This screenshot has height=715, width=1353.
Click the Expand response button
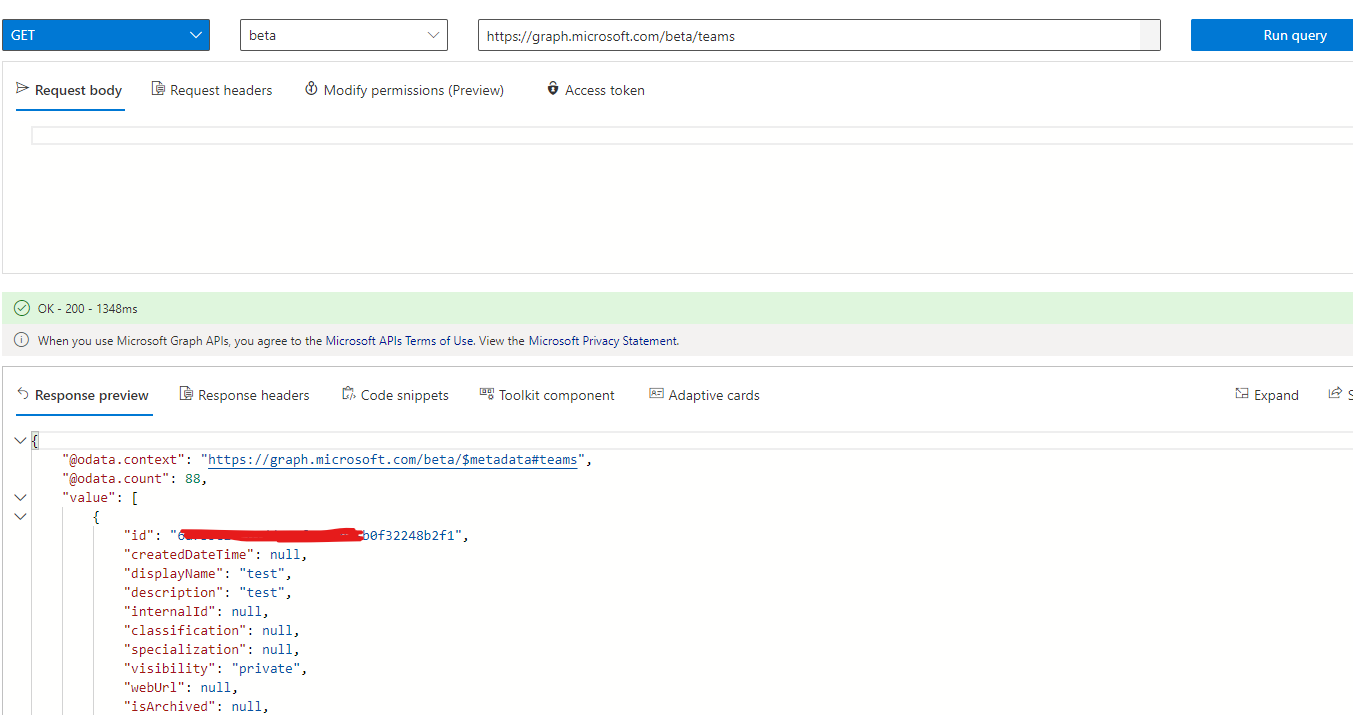click(1267, 395)
